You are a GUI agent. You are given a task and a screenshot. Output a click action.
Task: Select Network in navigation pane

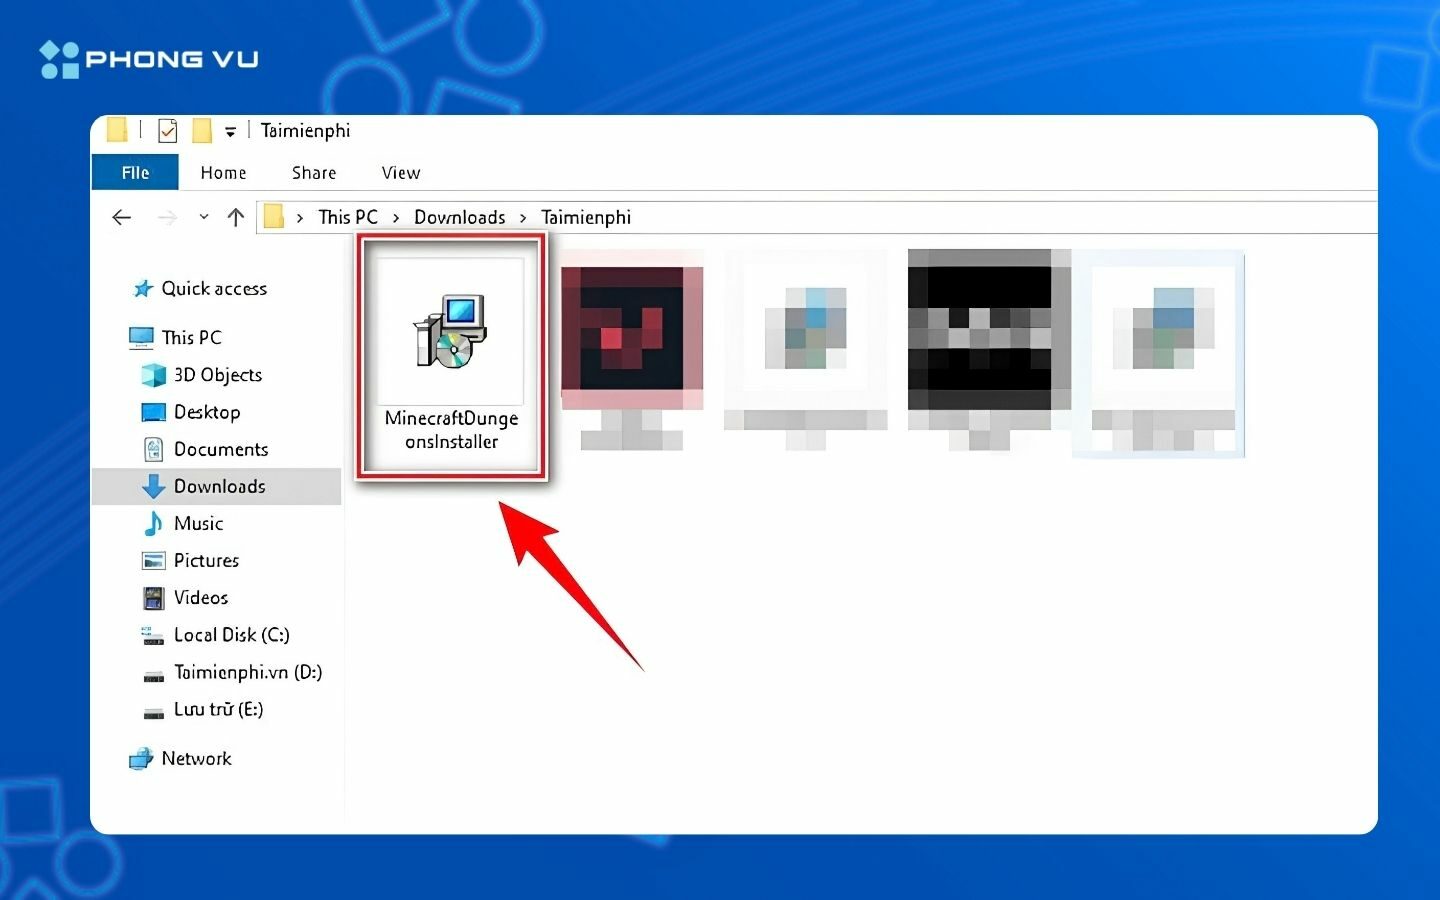[197, 759]
